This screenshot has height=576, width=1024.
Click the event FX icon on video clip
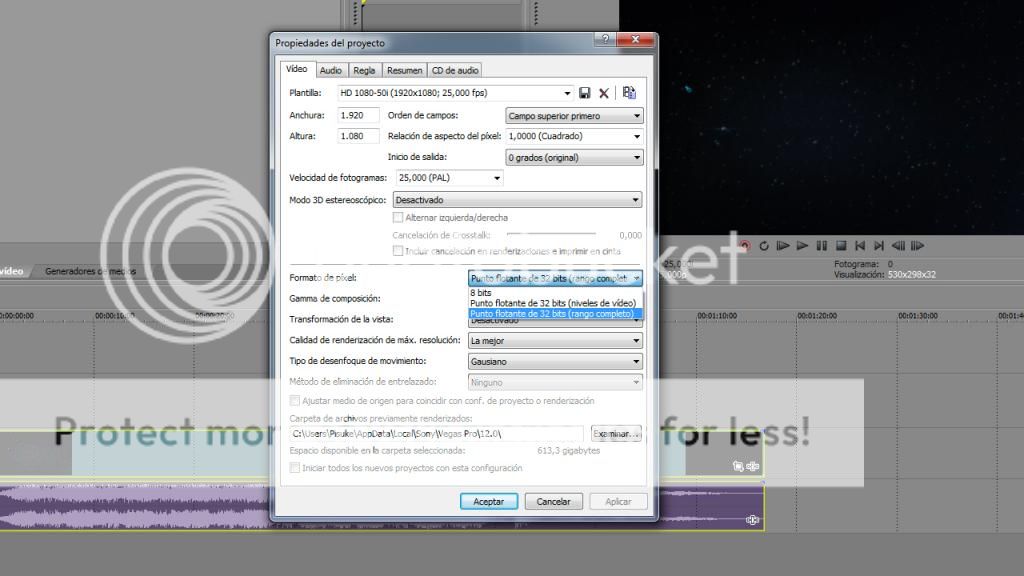(x=752, y=466)
